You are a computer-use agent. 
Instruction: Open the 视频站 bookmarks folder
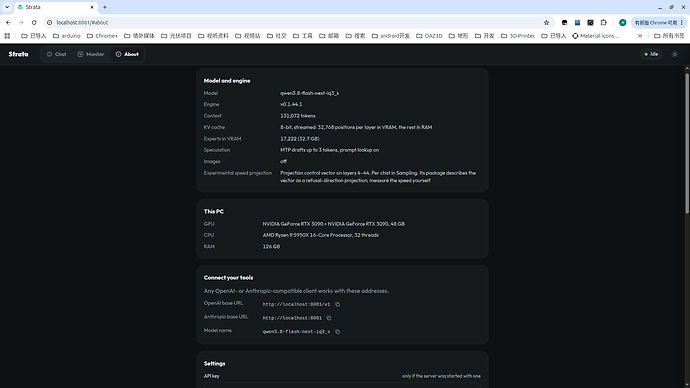(x=247, y=36)
